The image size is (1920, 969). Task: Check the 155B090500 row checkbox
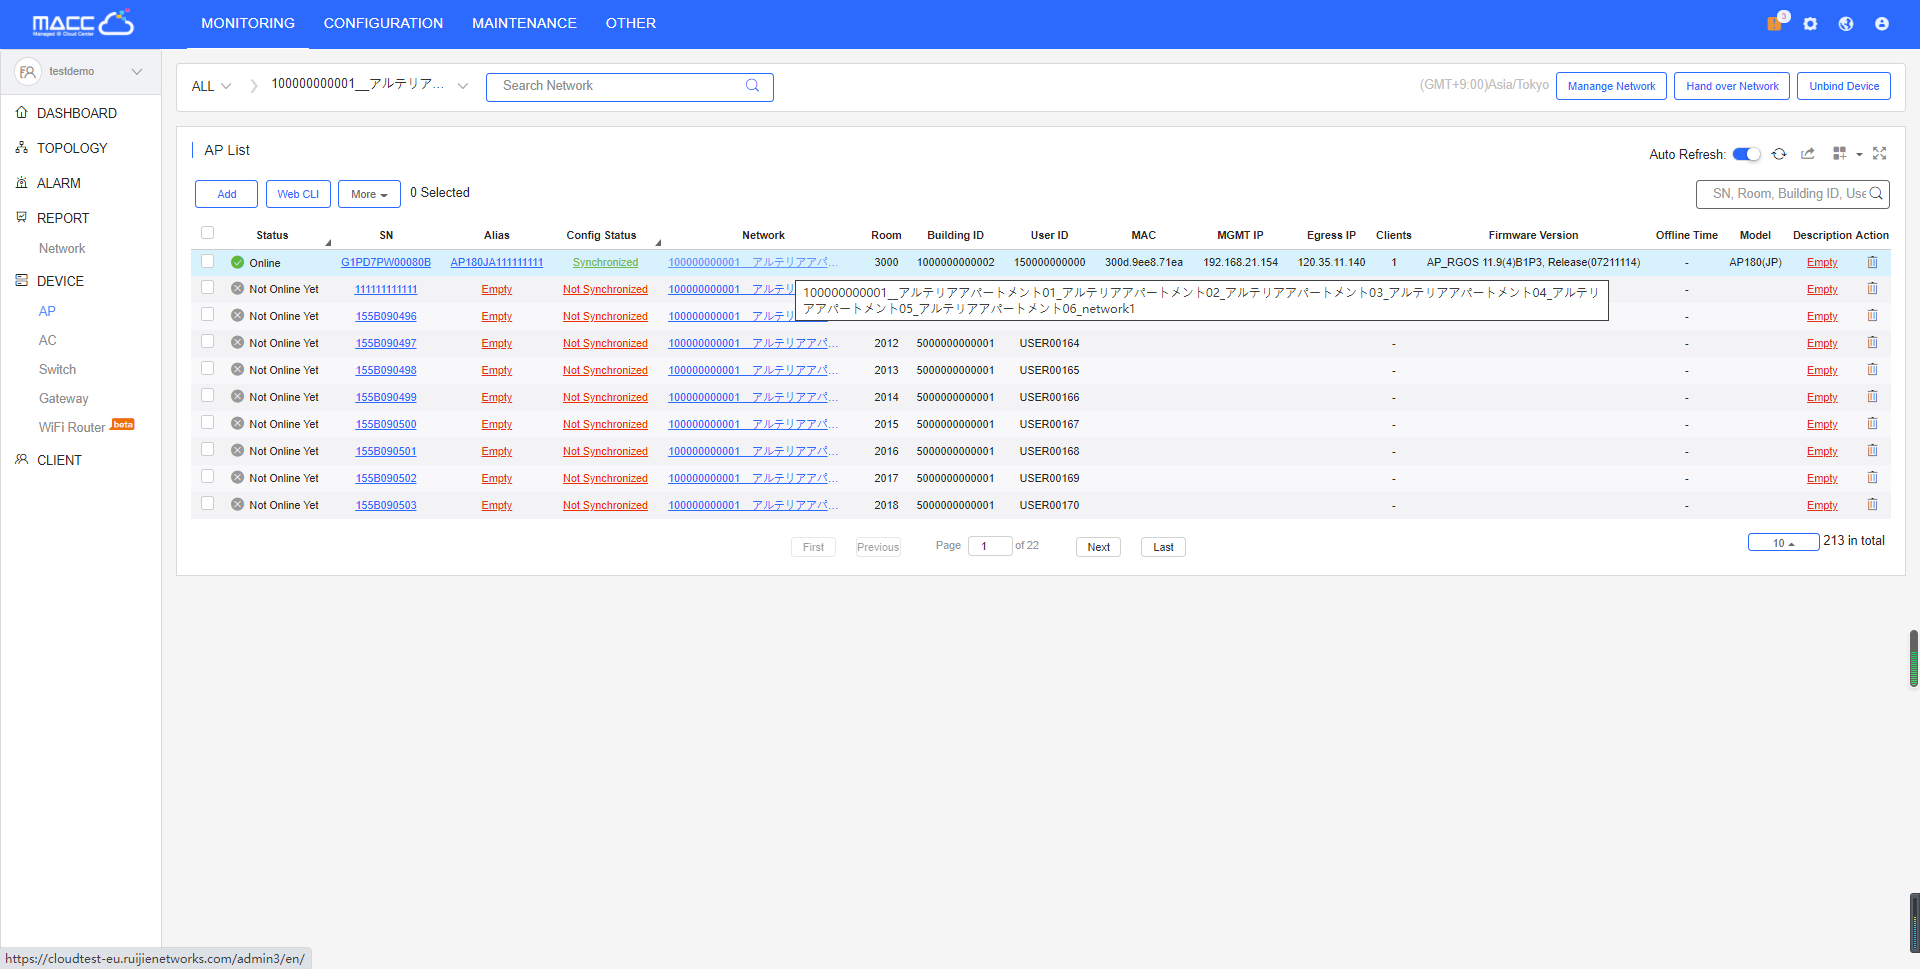click(x=207, y=423)
